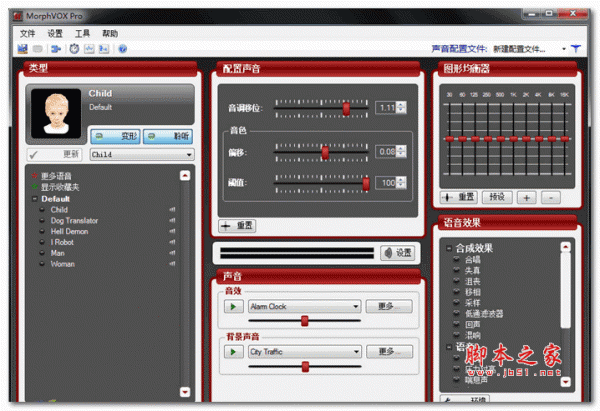Image resolution: width=600 pixels, height=411 pixels.
Task: Click the blue funnel filter icon
Action: 576,49
